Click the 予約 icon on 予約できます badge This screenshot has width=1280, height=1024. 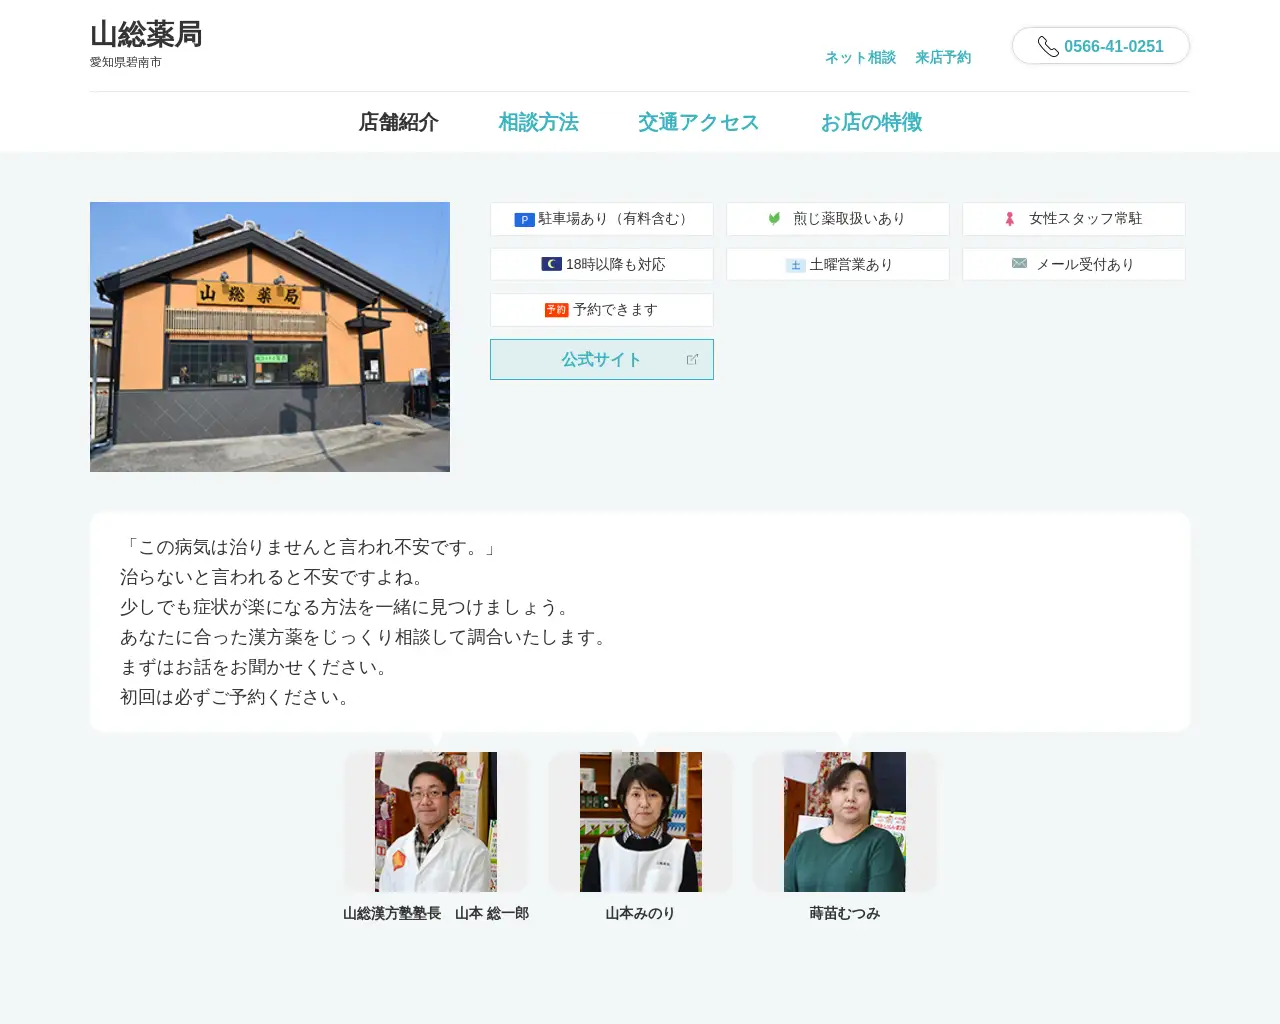[558, 309]
